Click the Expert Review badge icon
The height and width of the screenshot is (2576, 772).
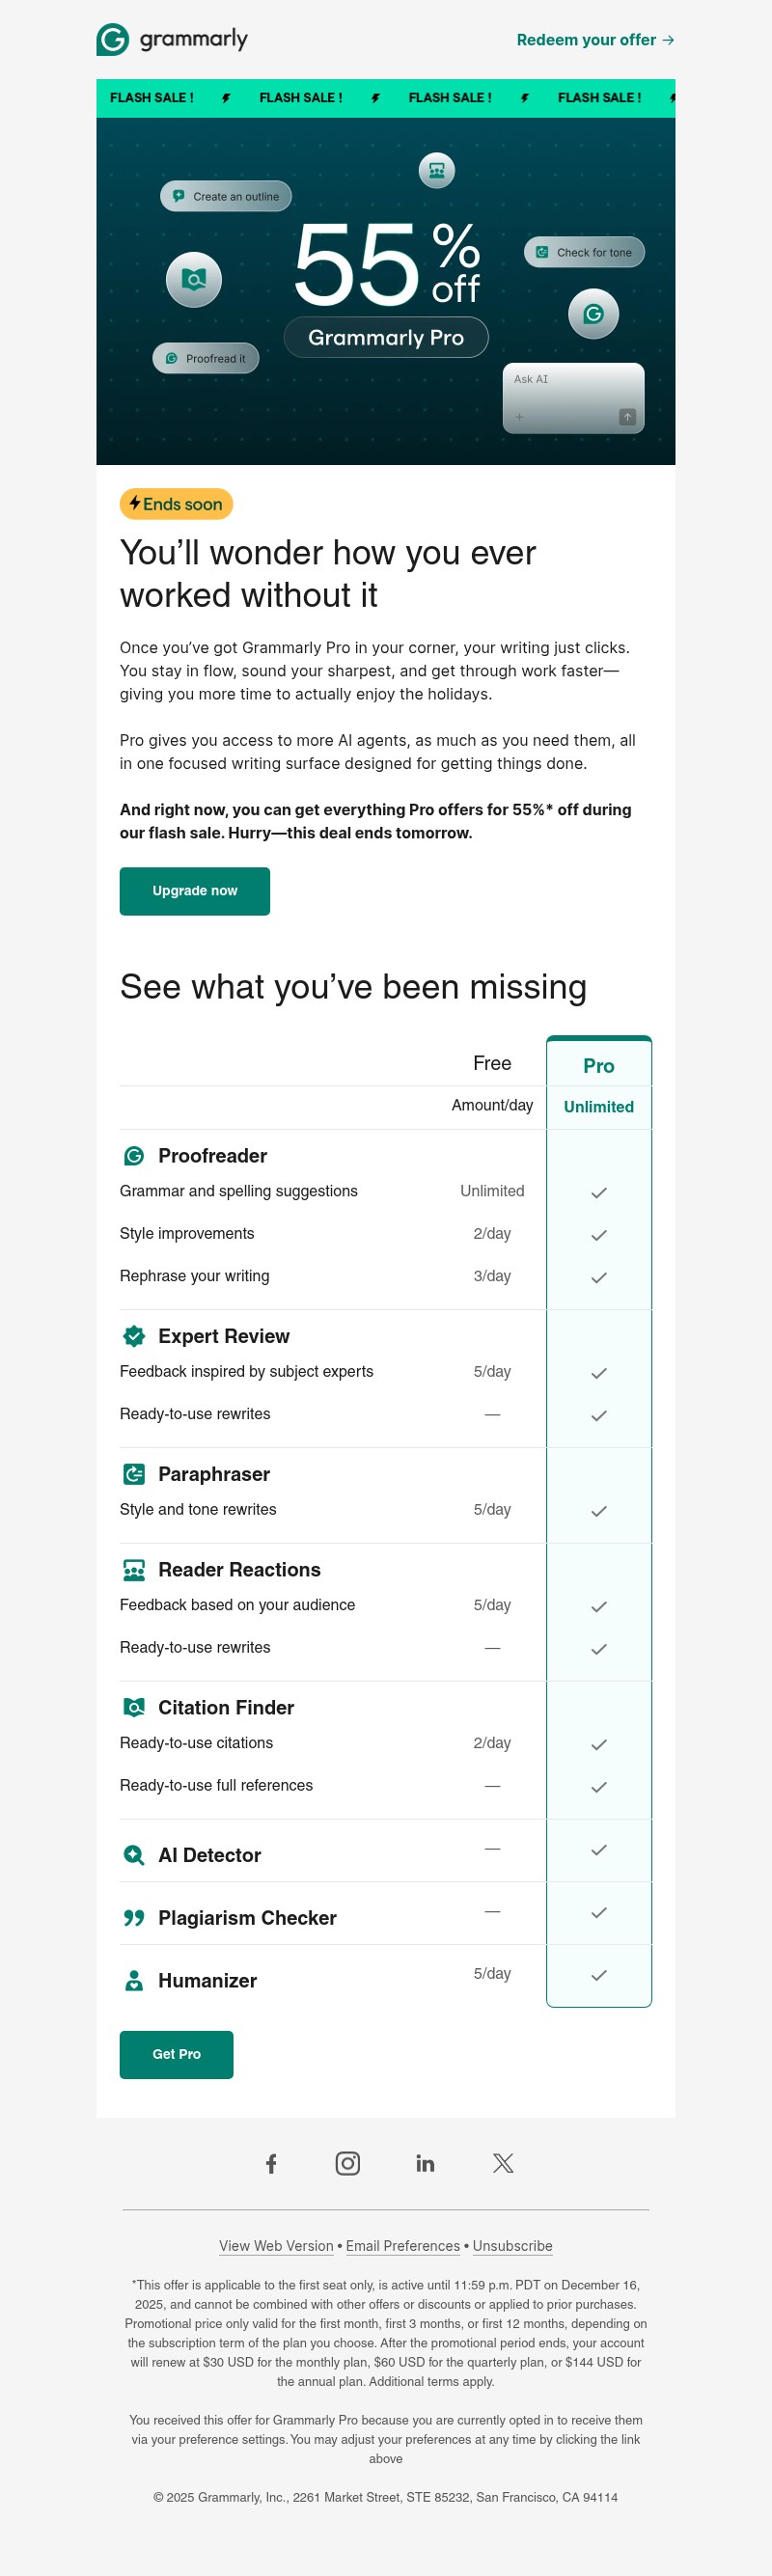[x=135, y=1336]
